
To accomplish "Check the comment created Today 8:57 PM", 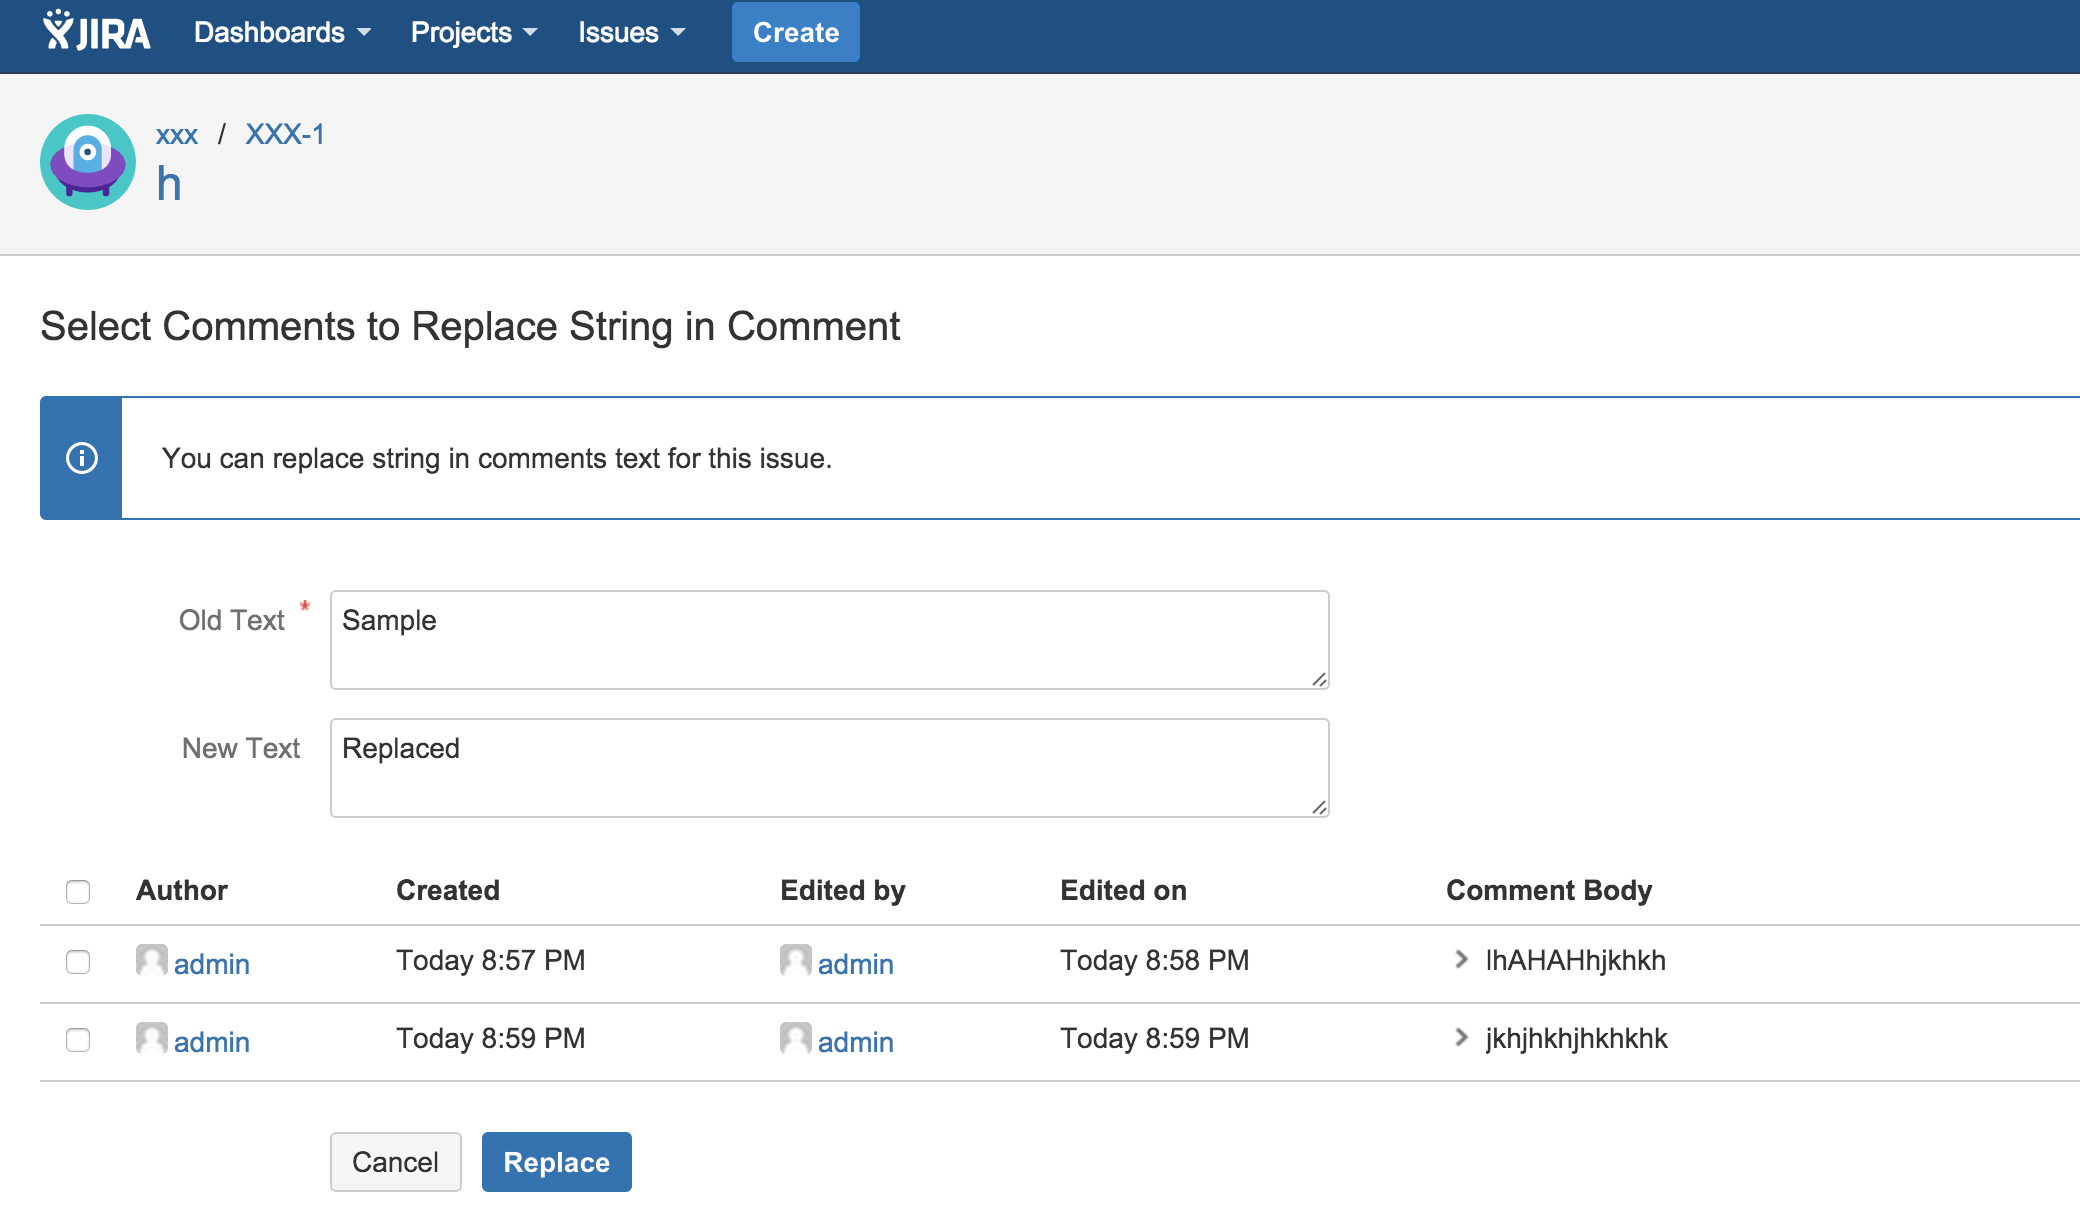I will point(78,962).
